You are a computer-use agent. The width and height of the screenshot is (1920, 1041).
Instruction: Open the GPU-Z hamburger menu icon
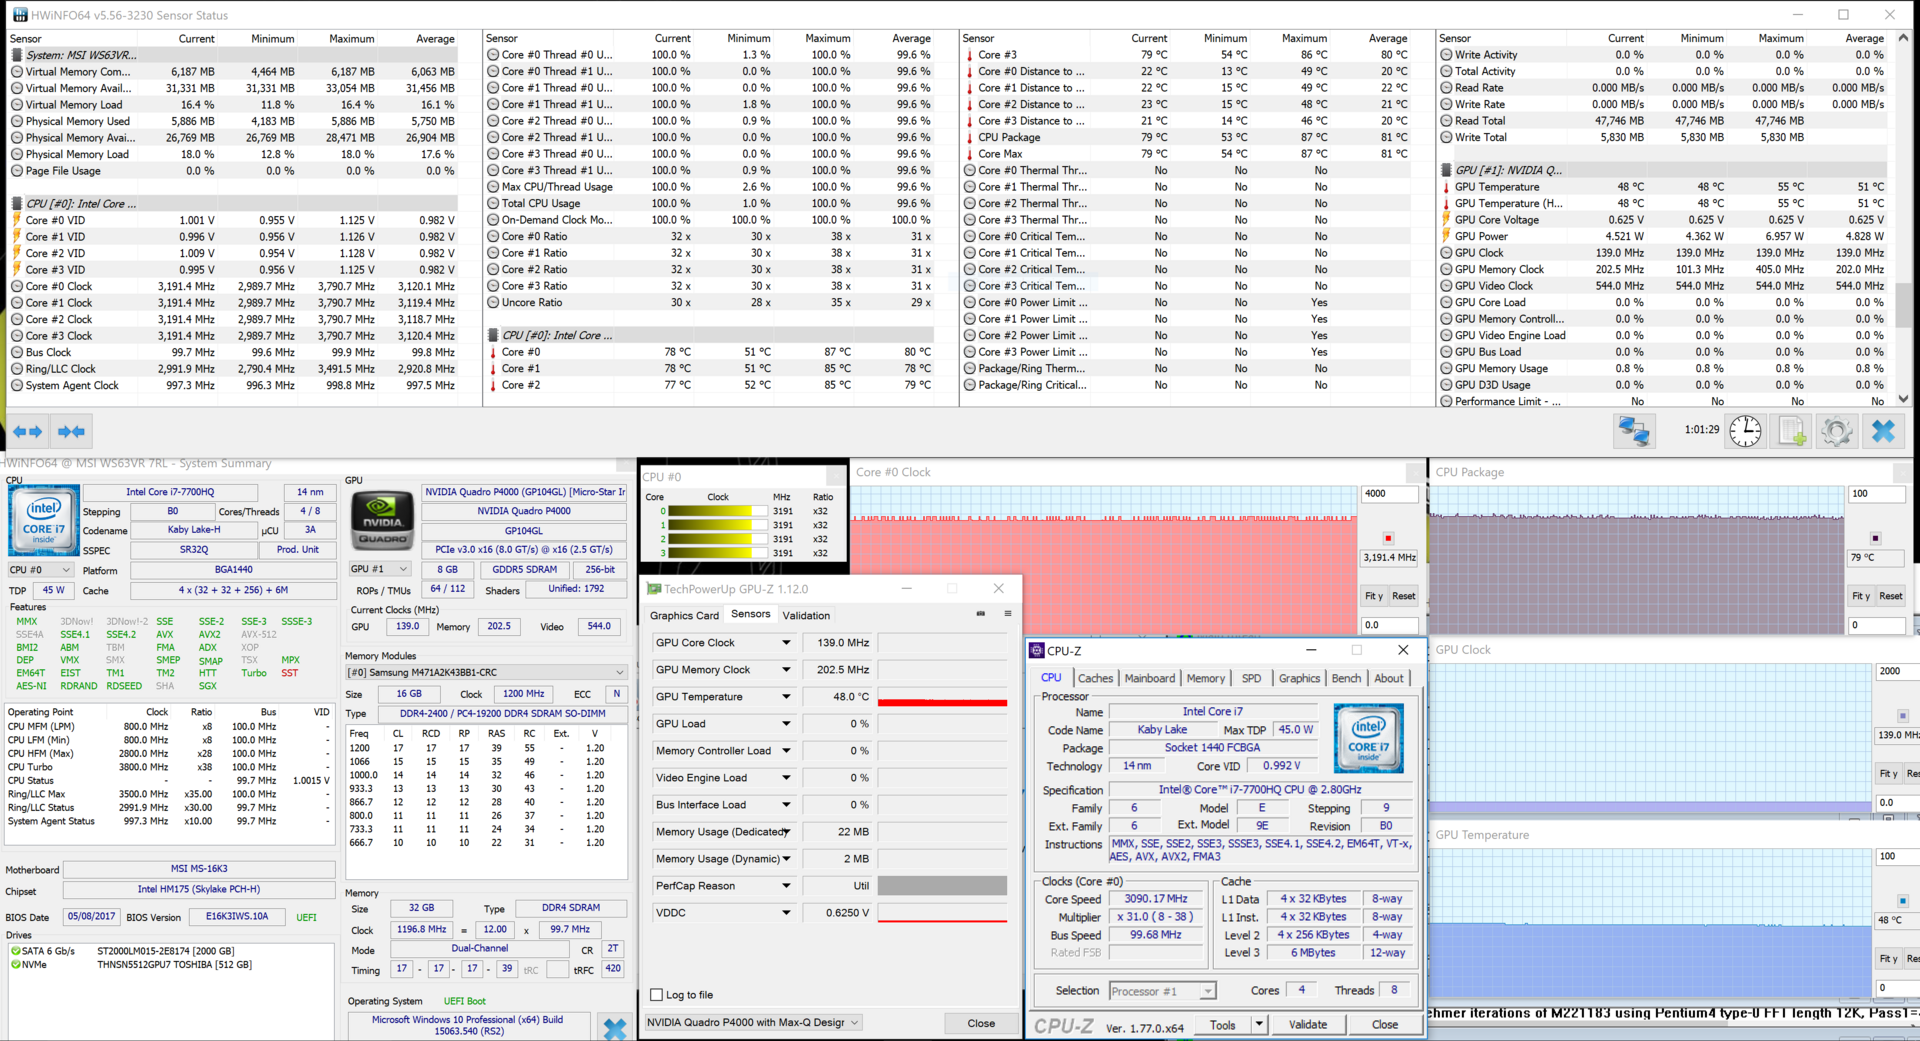point(1007,614)
